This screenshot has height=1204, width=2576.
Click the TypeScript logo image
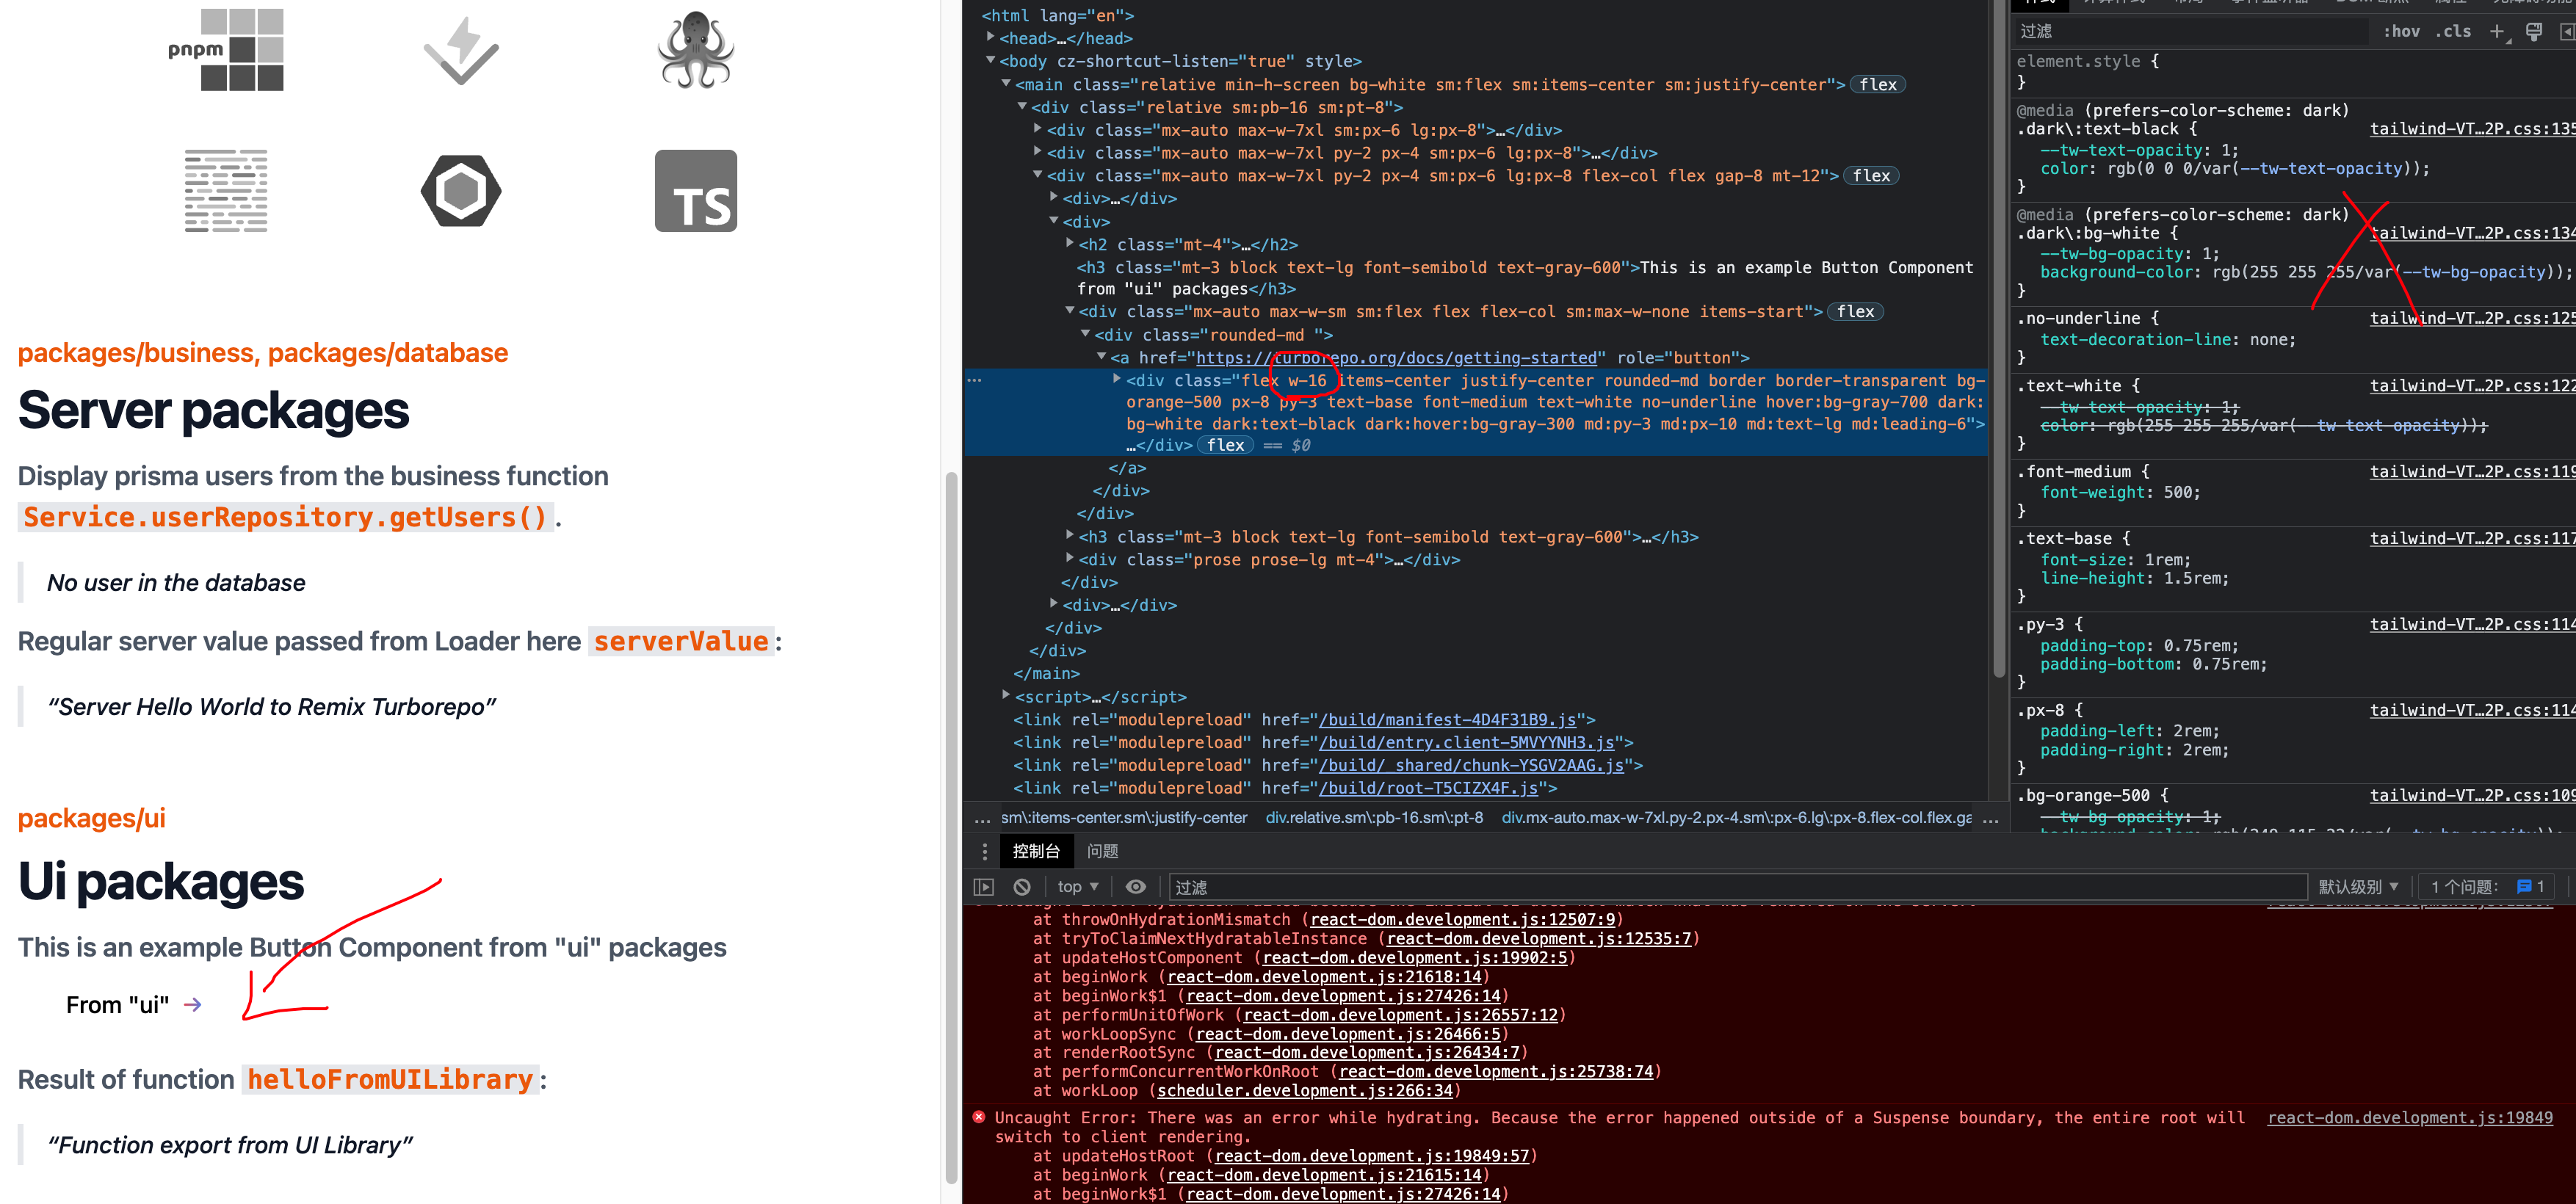(696, 190)
